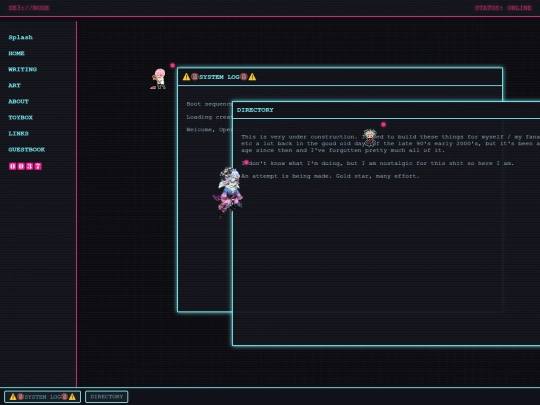The image size is (540, 405).
Task: Click 'nostalgic for this shit' paragraph
Action: pos(377,163)
